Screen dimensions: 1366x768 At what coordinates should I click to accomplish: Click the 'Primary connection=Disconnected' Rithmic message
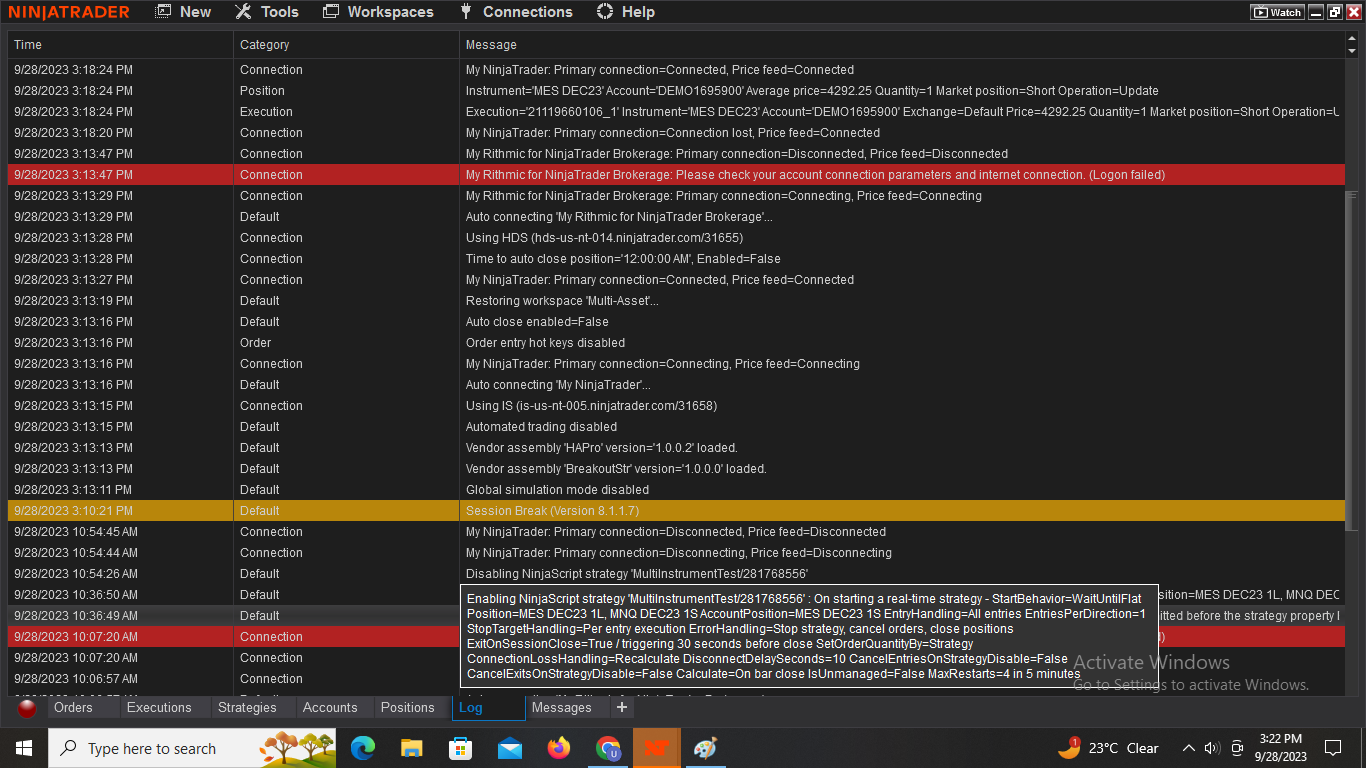click(x=737, y=154)
